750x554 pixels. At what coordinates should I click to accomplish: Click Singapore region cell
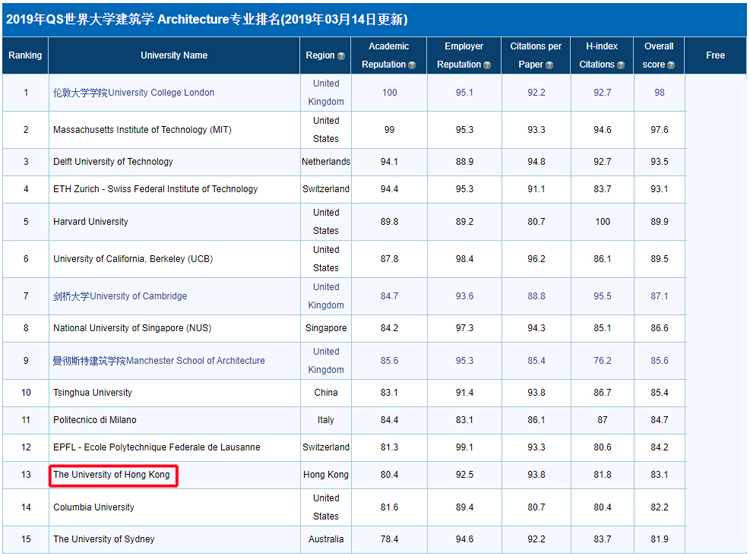[x=326, y=328]
